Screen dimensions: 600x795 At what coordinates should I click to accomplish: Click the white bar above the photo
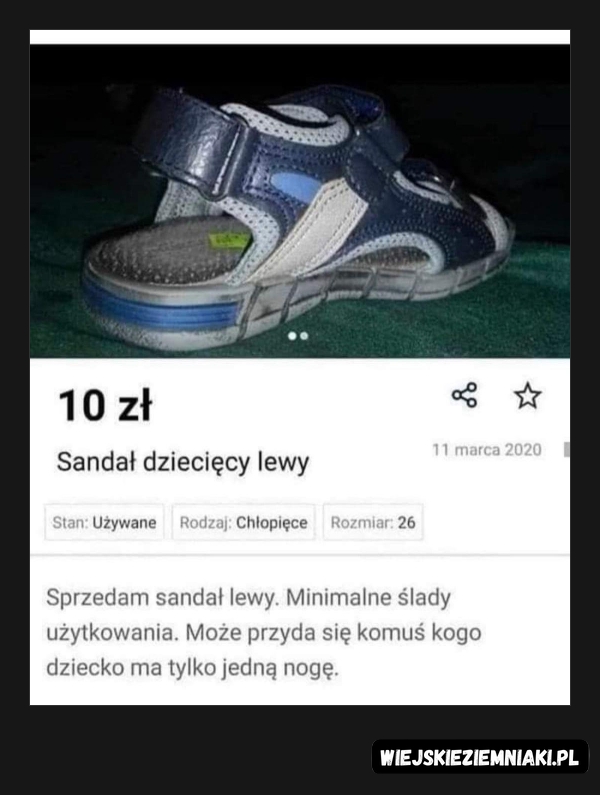[x=300, y=37]
